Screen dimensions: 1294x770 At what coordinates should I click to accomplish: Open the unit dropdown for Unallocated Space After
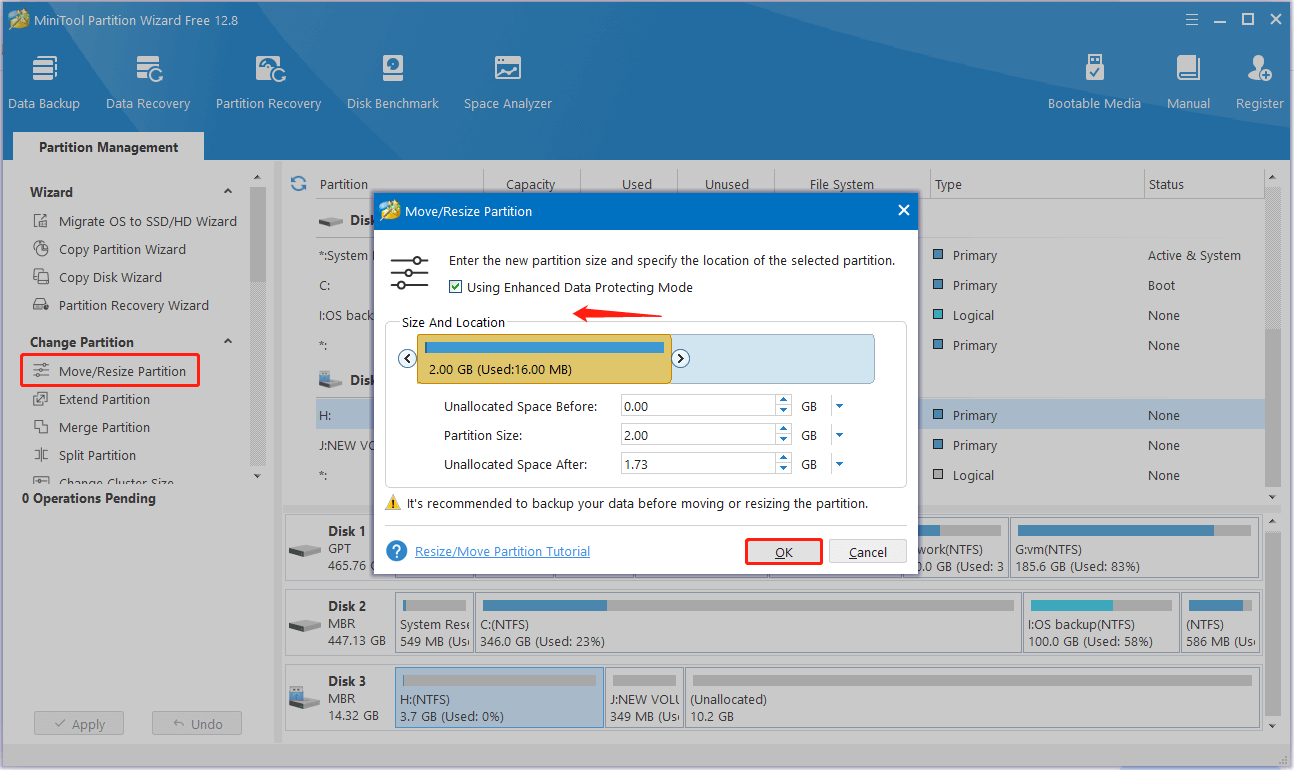click(840, 464)
